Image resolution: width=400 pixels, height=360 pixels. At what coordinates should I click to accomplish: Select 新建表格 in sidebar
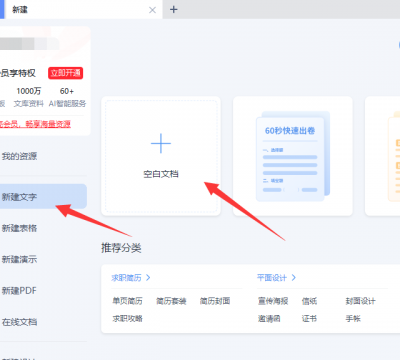[x=19, y=228]
